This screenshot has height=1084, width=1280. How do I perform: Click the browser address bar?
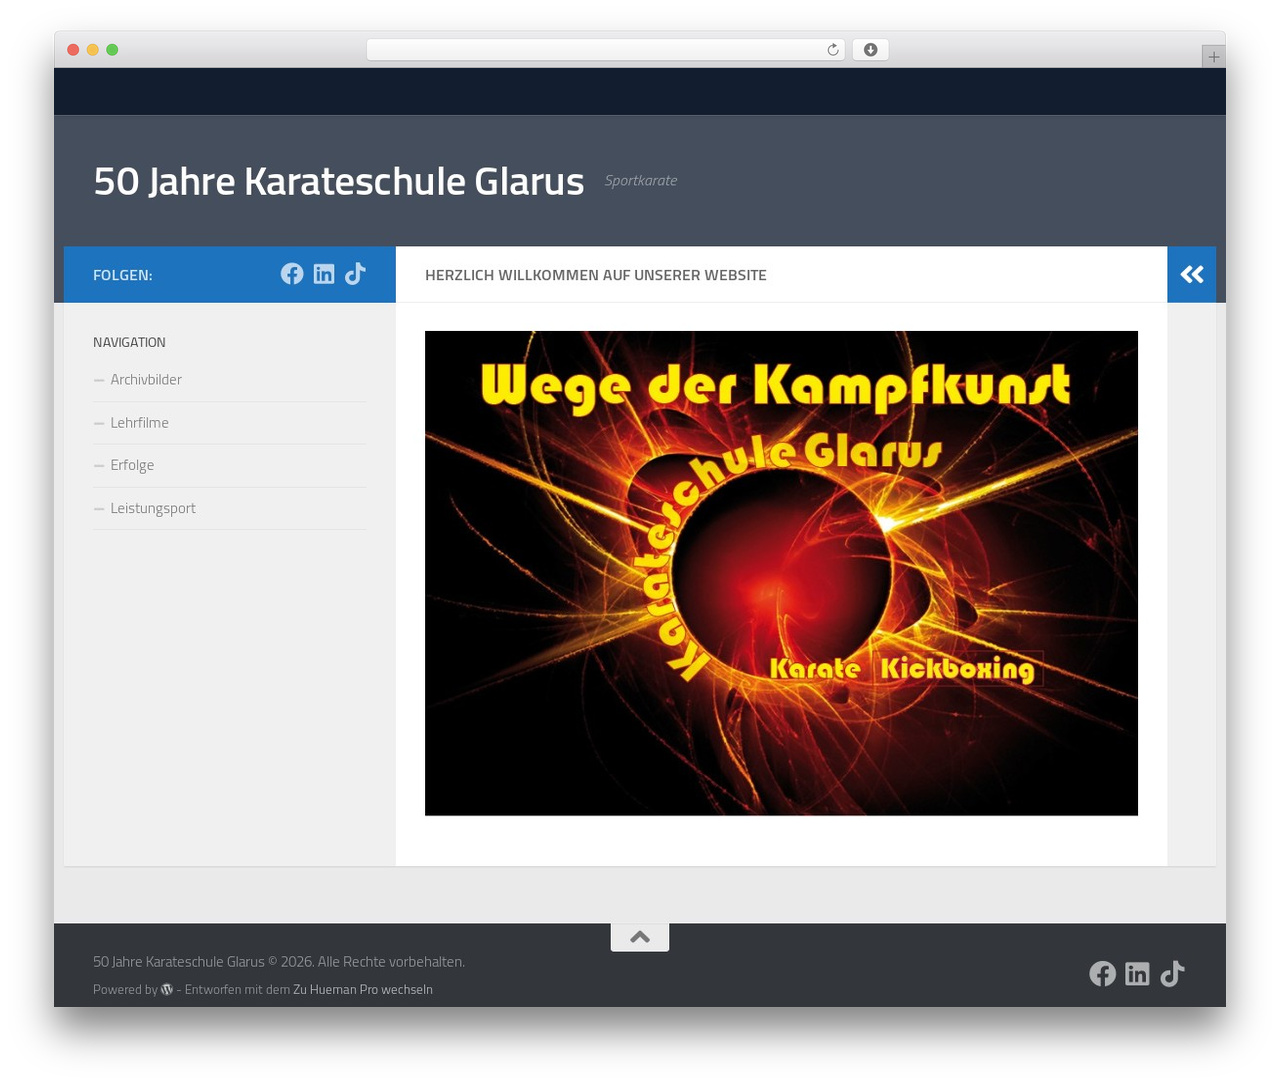click(x=606, y=50)
